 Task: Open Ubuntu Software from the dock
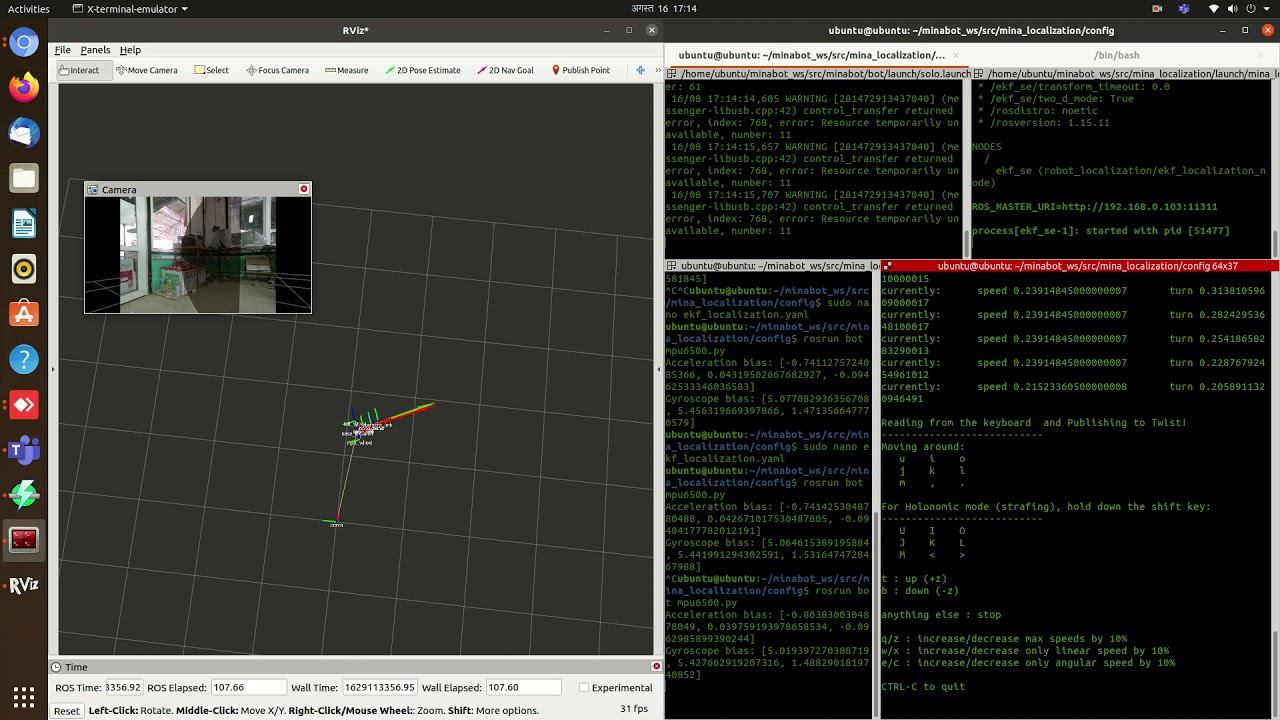click(x=24, y=314)
